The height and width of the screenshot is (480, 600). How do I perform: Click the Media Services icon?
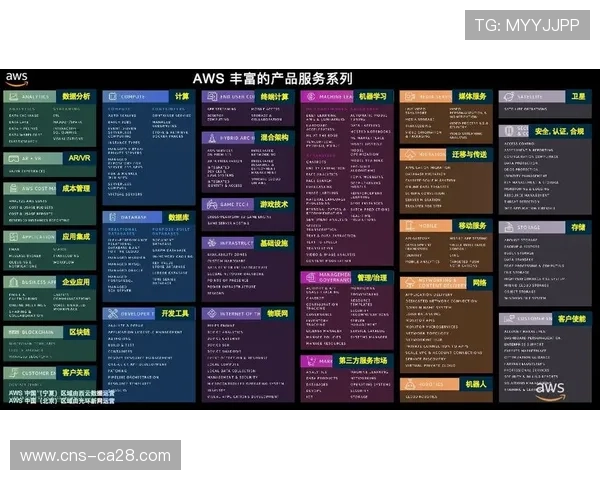click(x=410, y=97)
